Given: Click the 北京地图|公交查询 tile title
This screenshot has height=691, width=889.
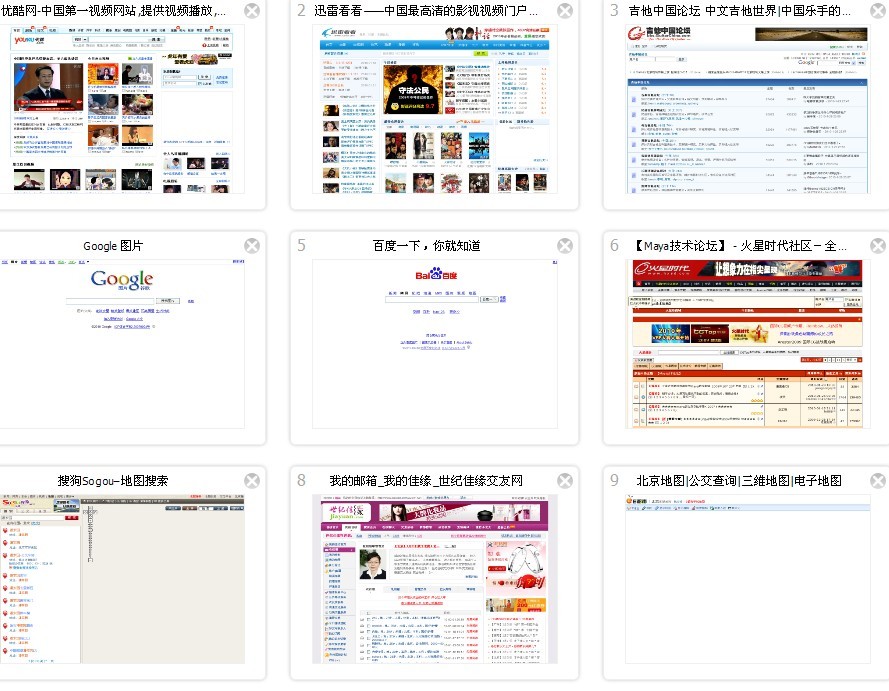Looking at the screenshot, I should 739,481.
